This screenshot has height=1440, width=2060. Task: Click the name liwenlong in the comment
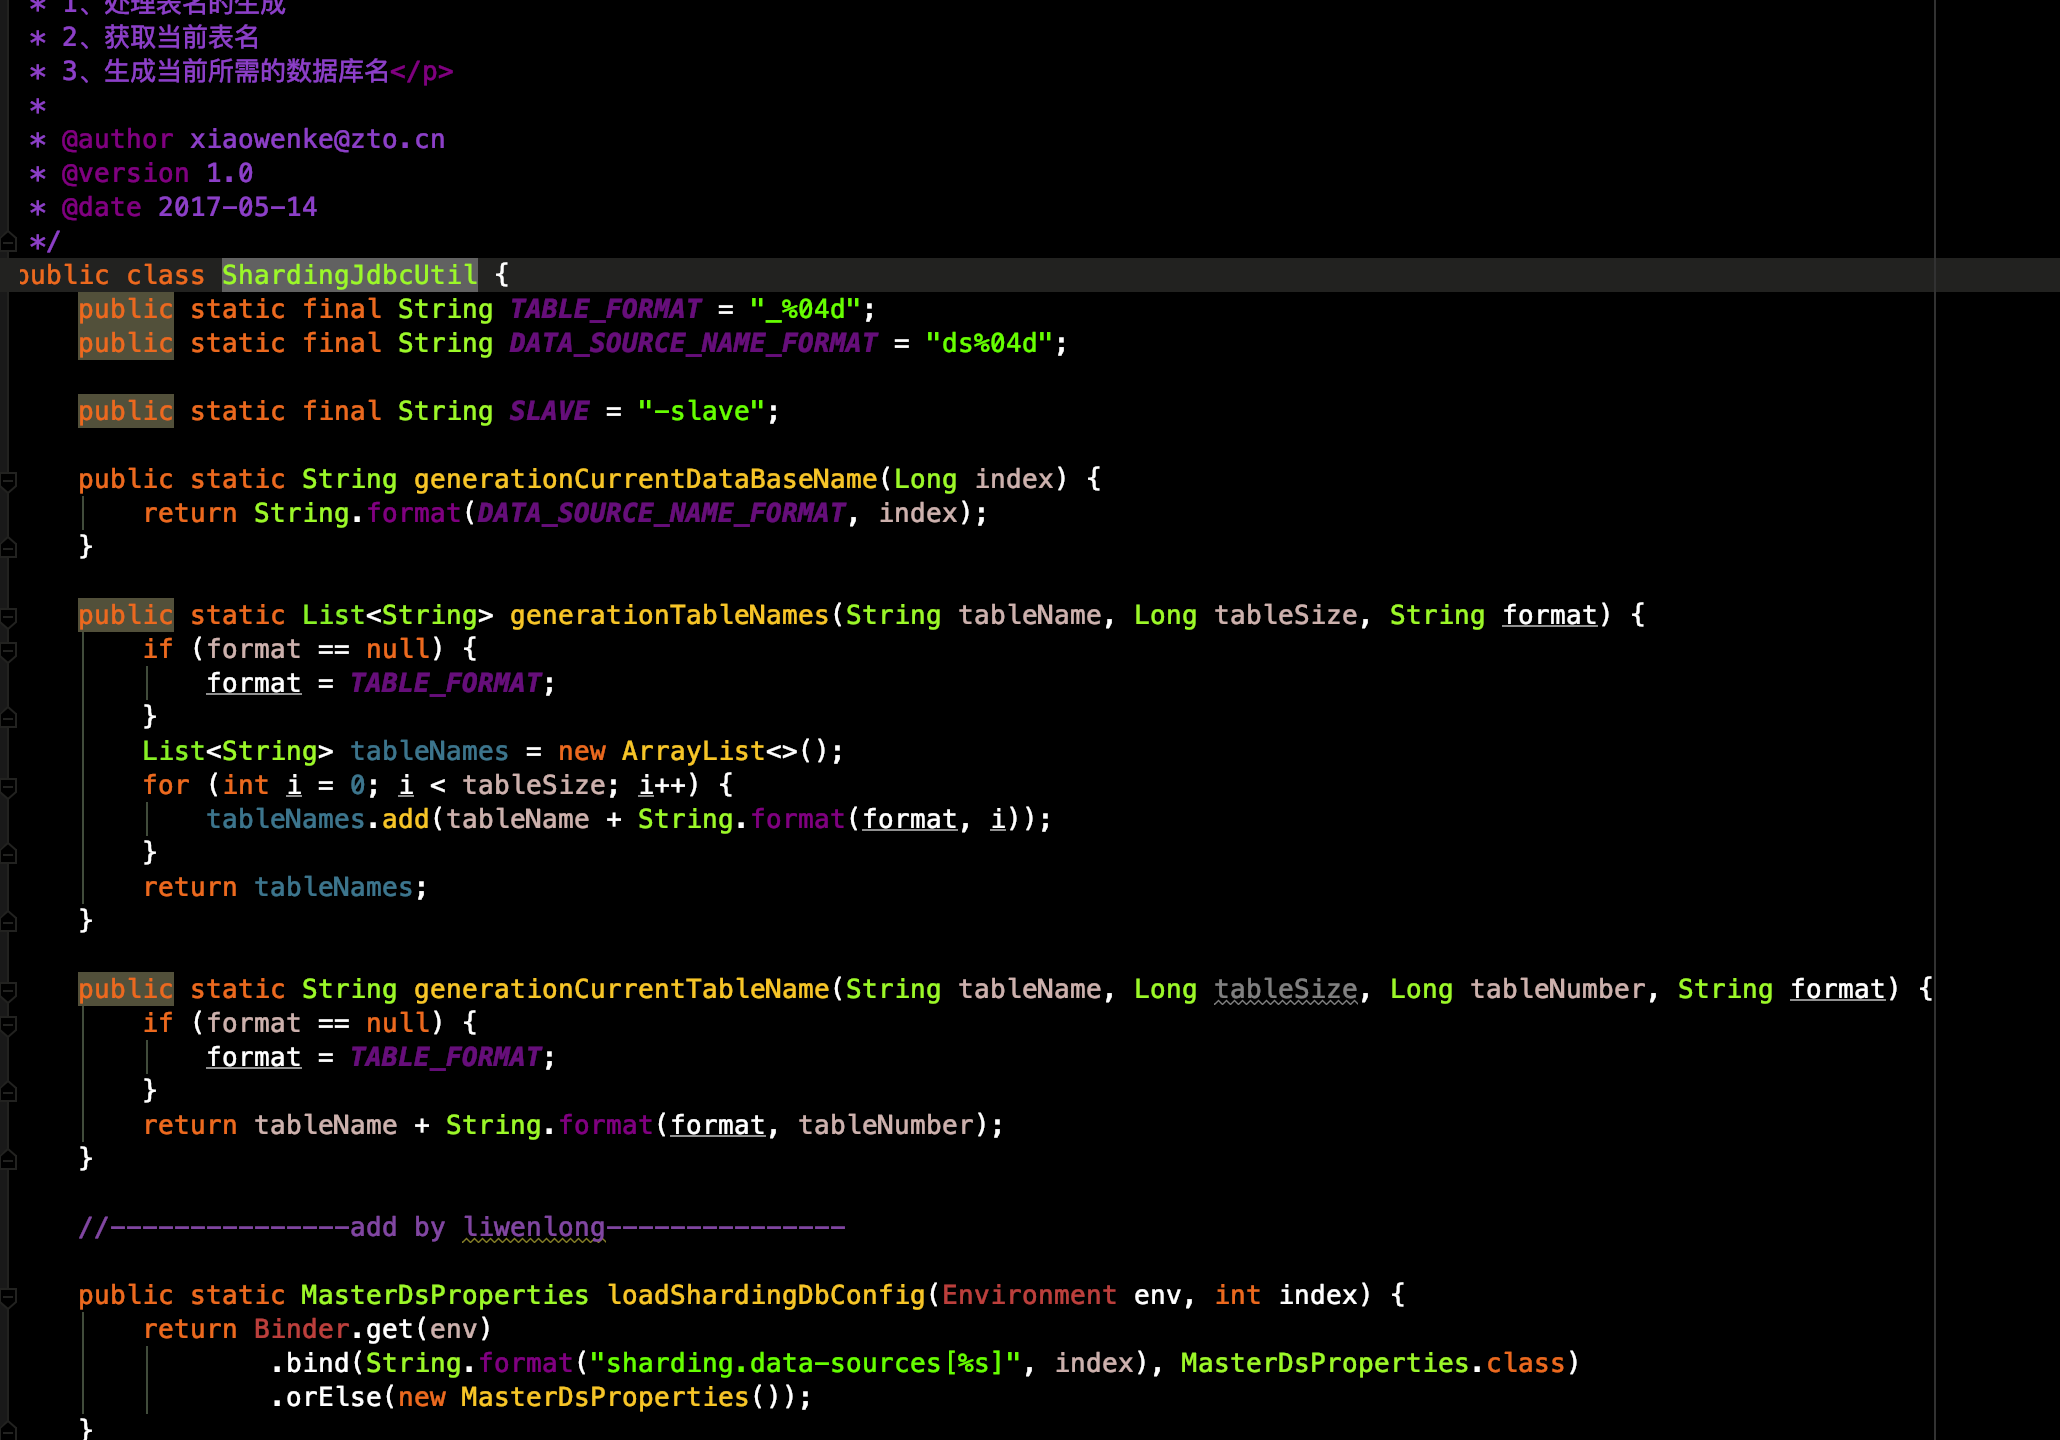point(533,1227)
